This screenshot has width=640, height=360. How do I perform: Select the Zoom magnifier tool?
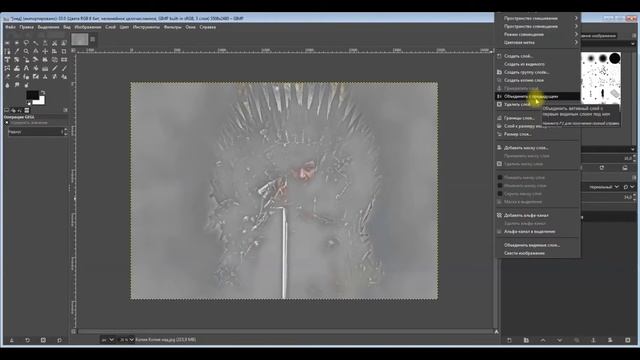(x=27, y=51)
